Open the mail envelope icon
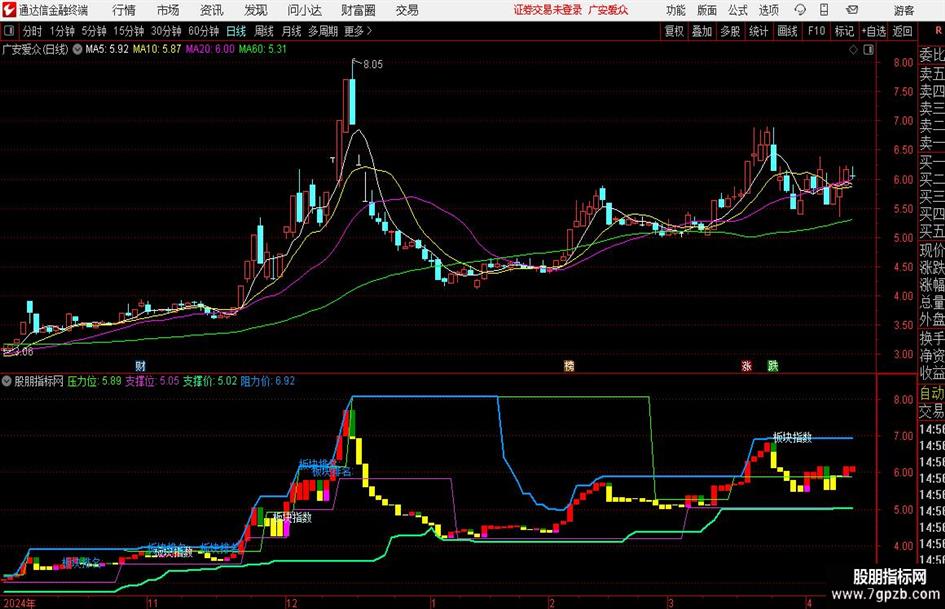The image size is (945, 609). tap(852, 10)
